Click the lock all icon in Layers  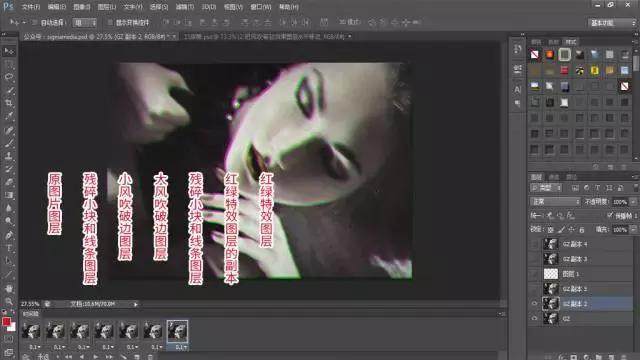(582, 230)
